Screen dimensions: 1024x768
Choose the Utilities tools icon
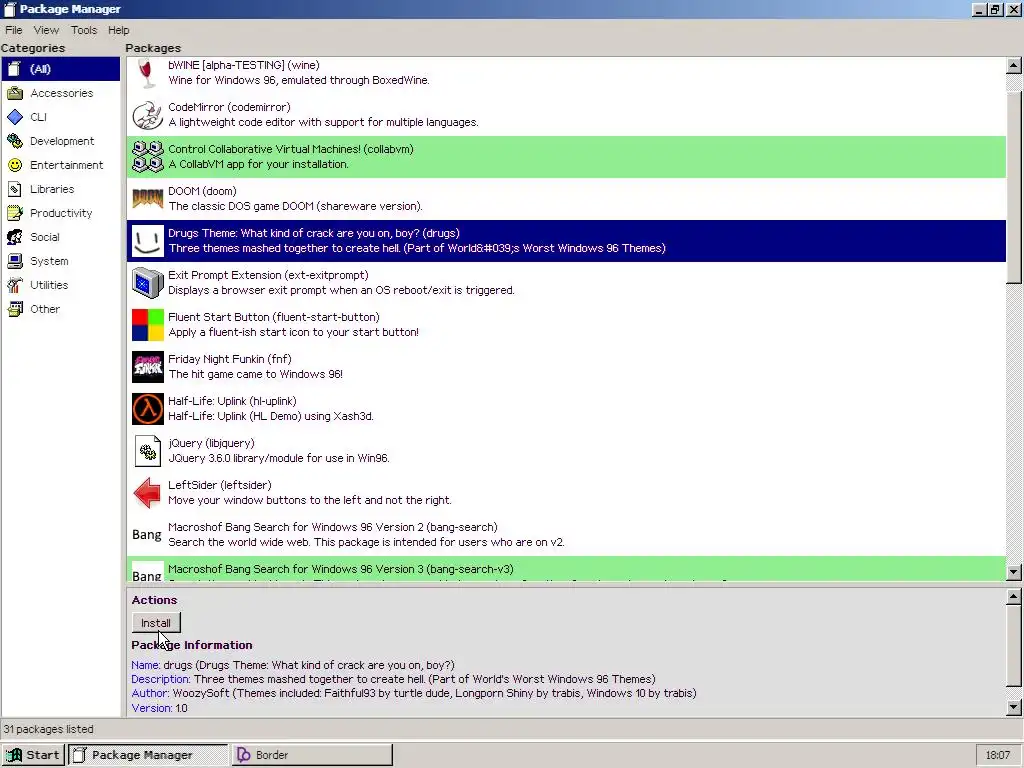click(x=14, y=285)
